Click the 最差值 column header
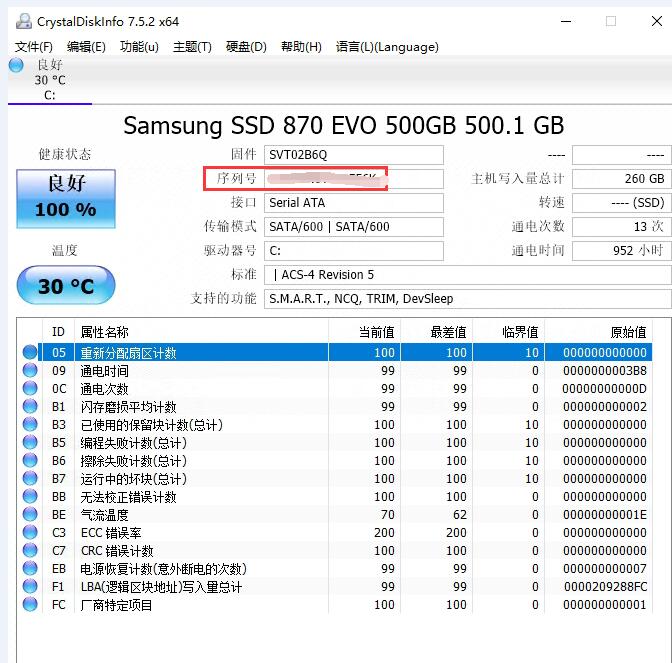 [x=436, y=332]
